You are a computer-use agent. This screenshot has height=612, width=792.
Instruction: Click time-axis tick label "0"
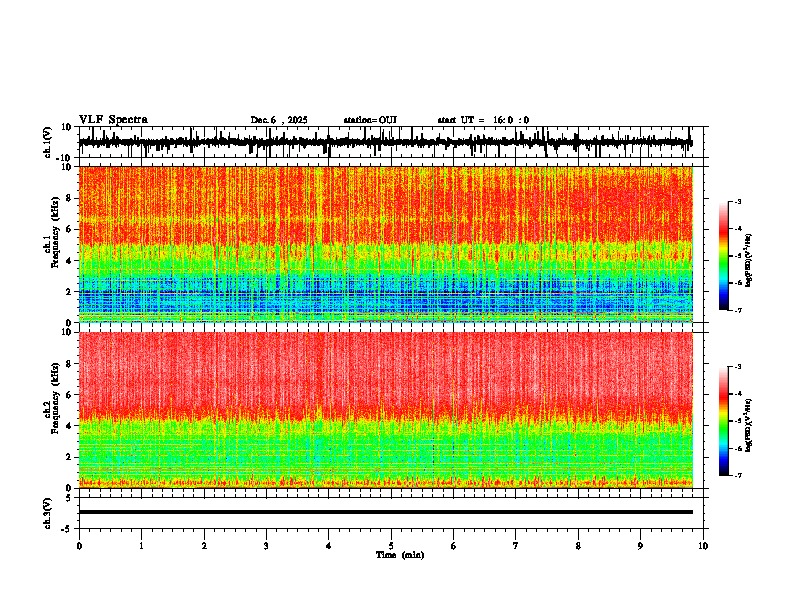(x=79, y=546)
